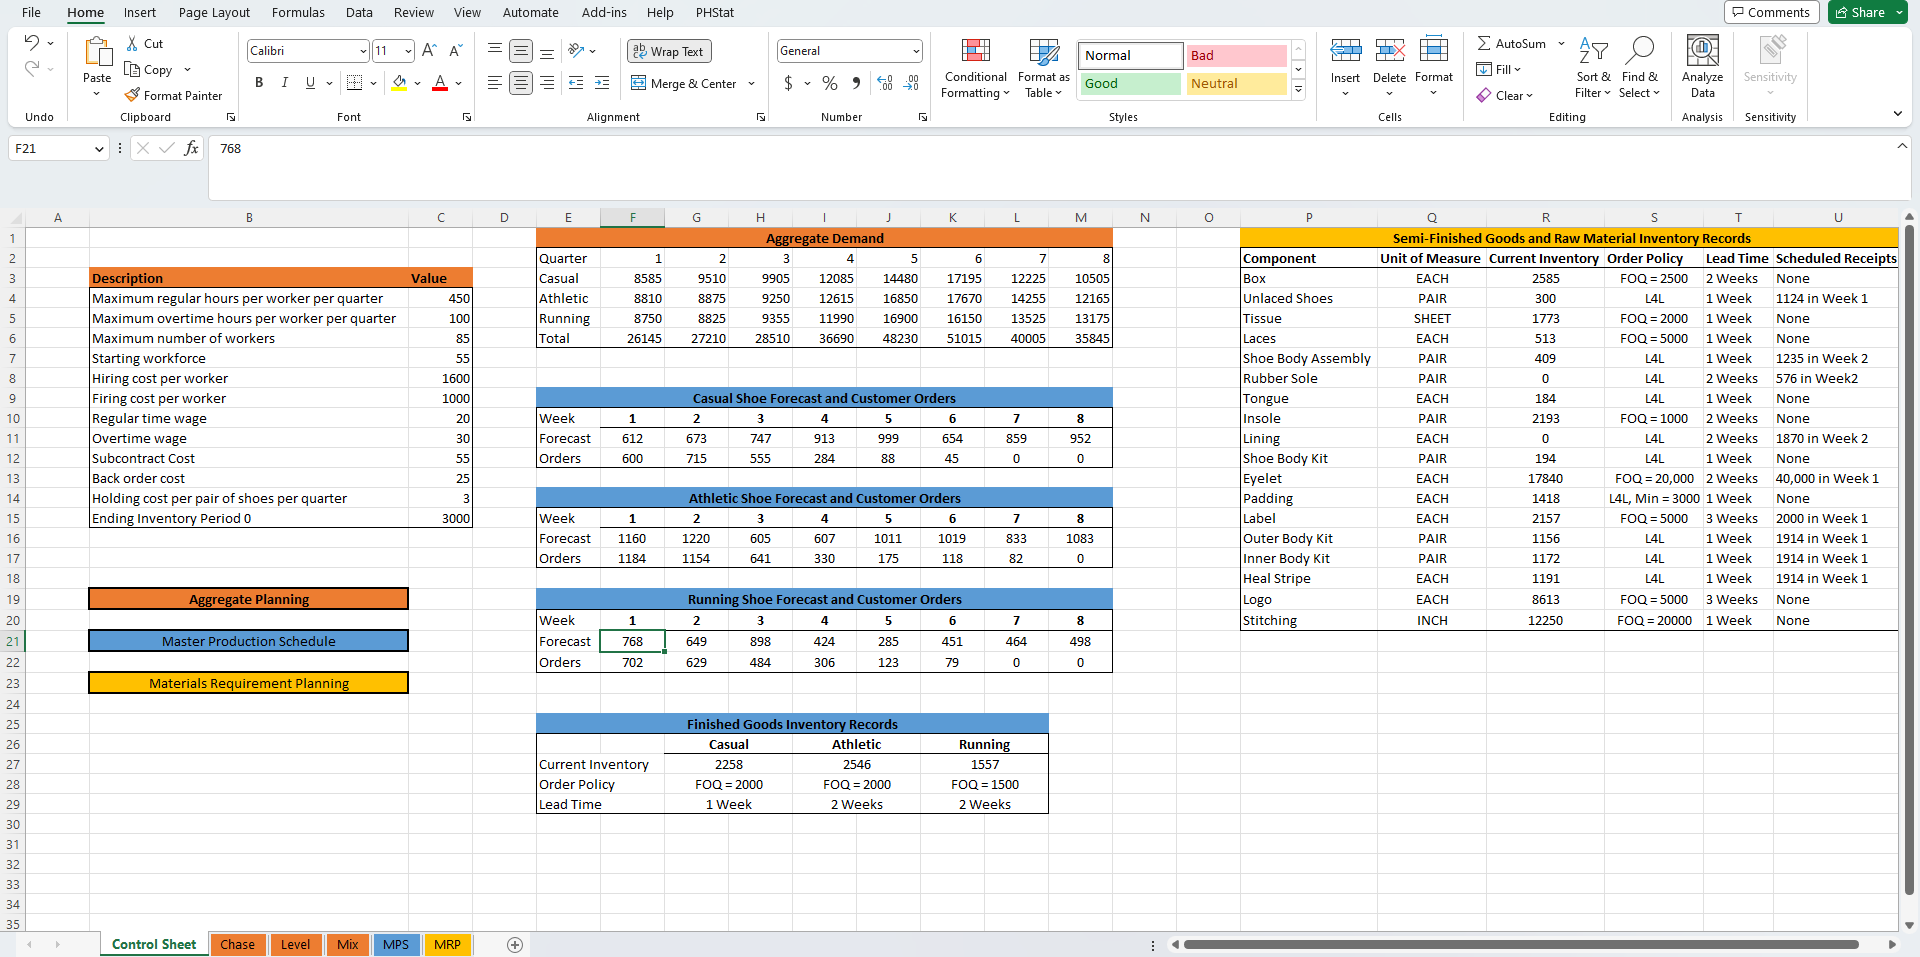Expand the Fill Color dropdown arrow

[419, 84]
